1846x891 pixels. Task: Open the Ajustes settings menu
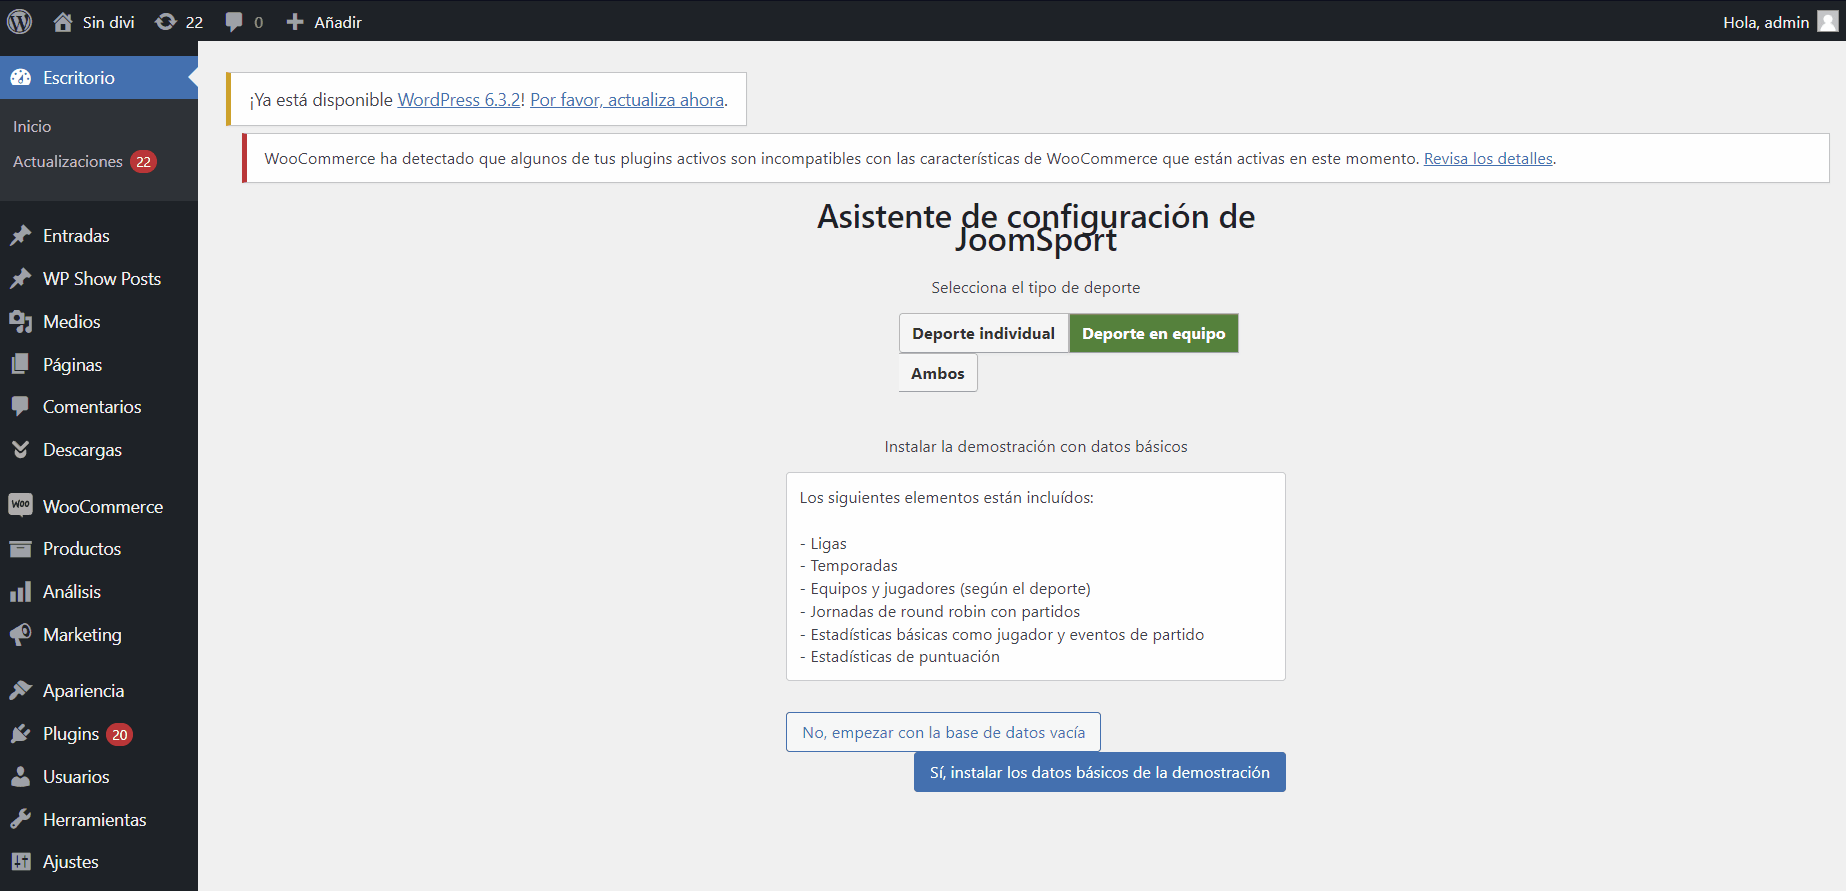click(70, 862)
